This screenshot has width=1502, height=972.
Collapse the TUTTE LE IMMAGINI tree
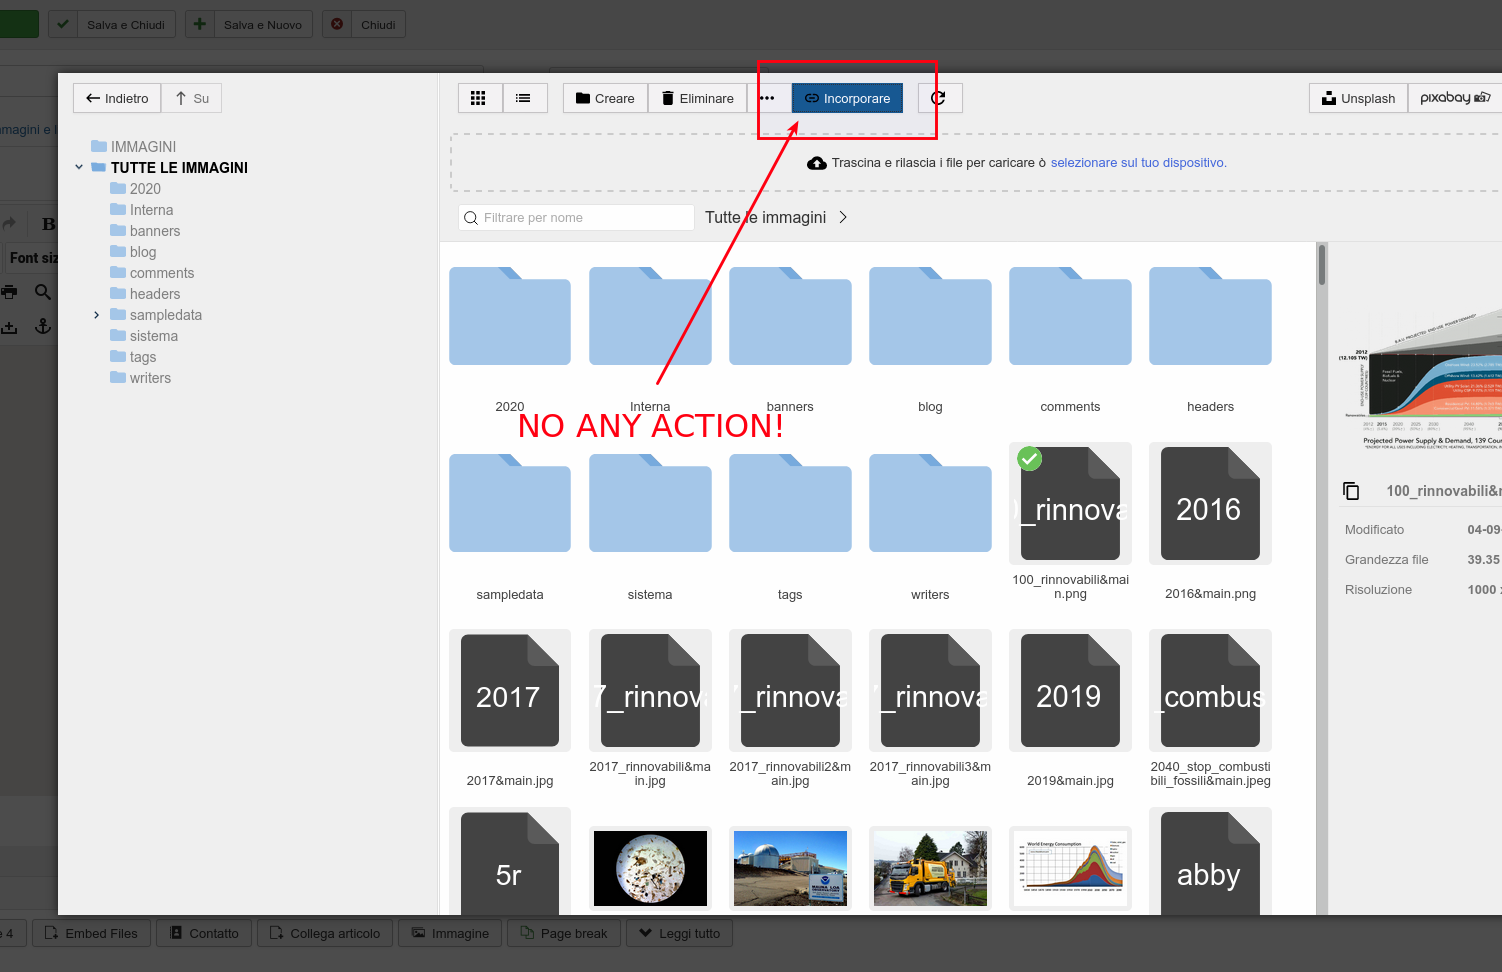pos(79,167)
